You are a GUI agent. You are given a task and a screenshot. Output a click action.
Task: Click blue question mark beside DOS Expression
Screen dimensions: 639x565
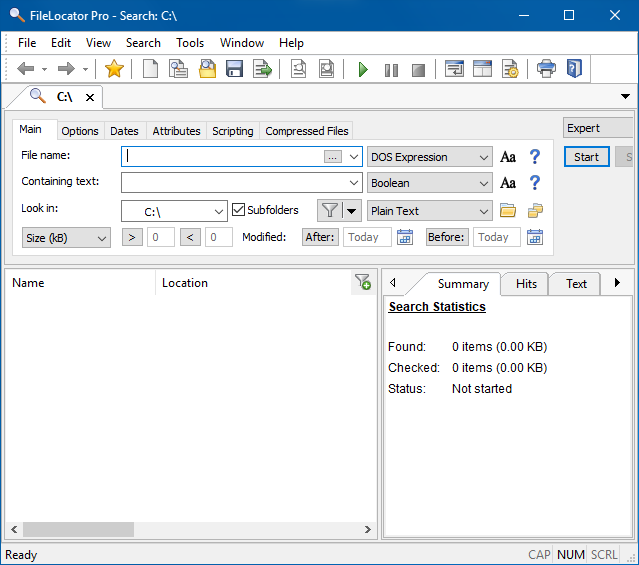[535, 157]
